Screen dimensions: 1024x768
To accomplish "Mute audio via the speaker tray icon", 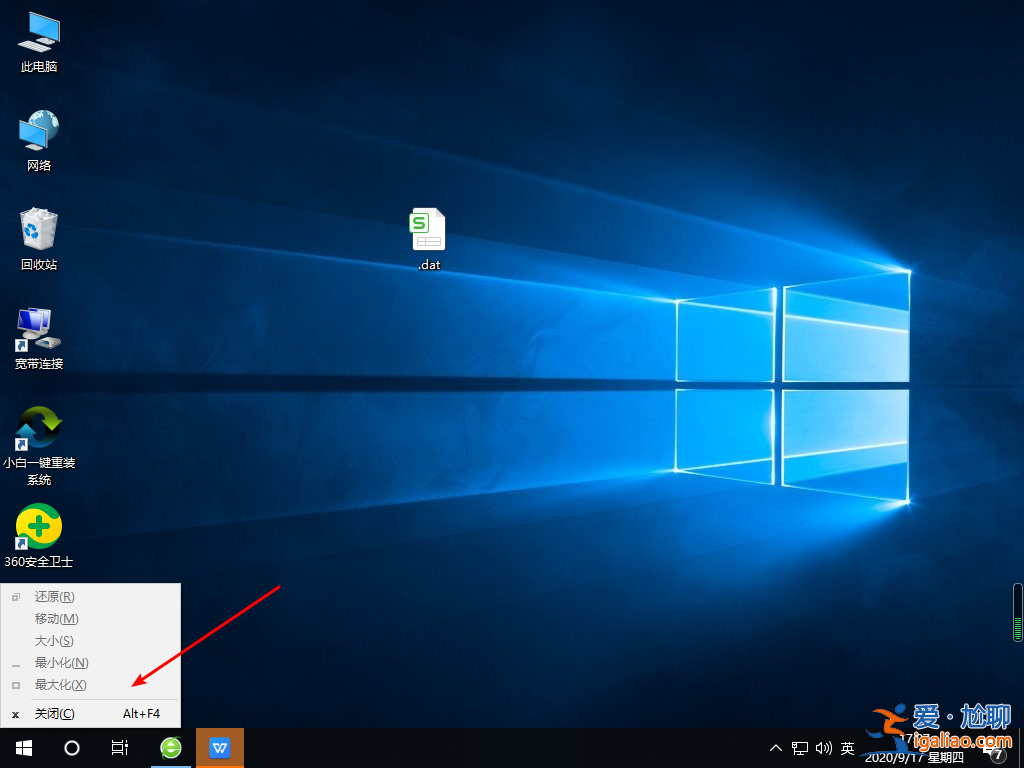I will pos(822,747).
